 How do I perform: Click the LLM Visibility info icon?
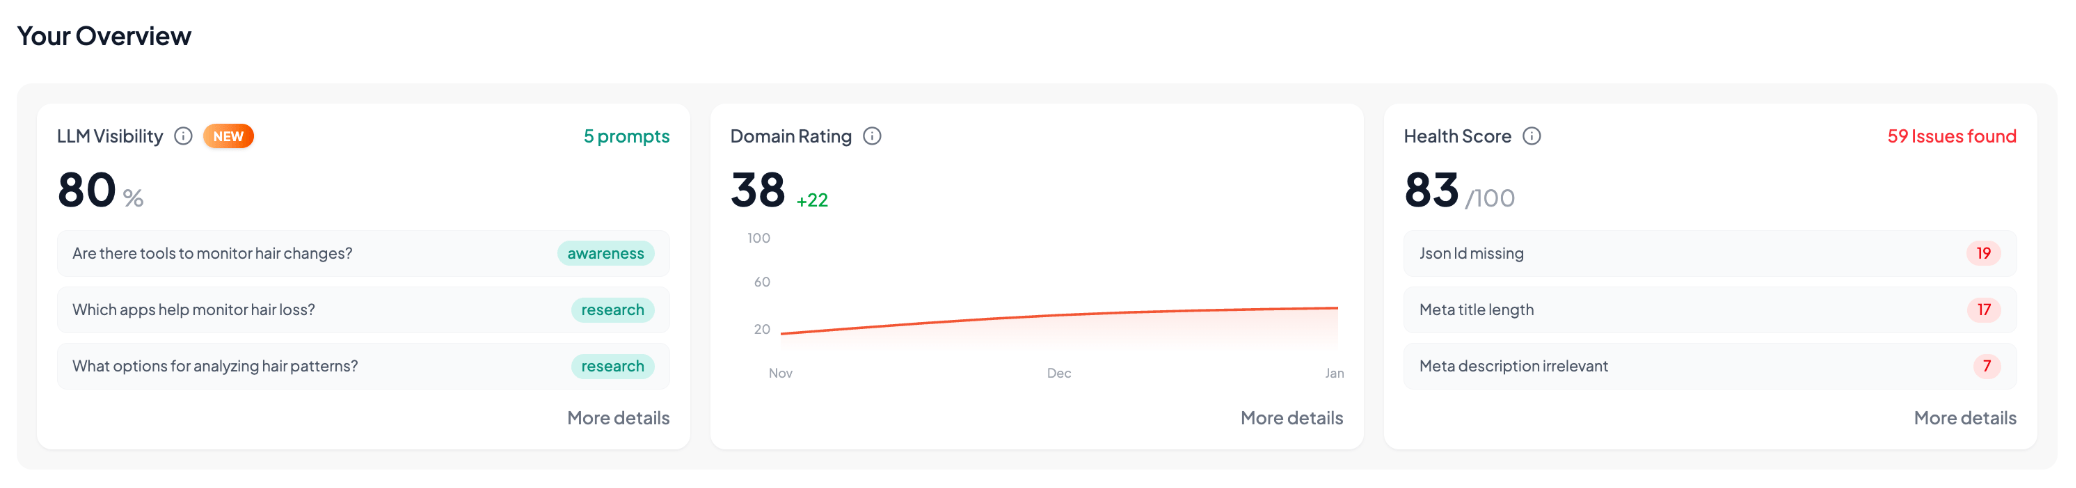(x=183, y=136)
